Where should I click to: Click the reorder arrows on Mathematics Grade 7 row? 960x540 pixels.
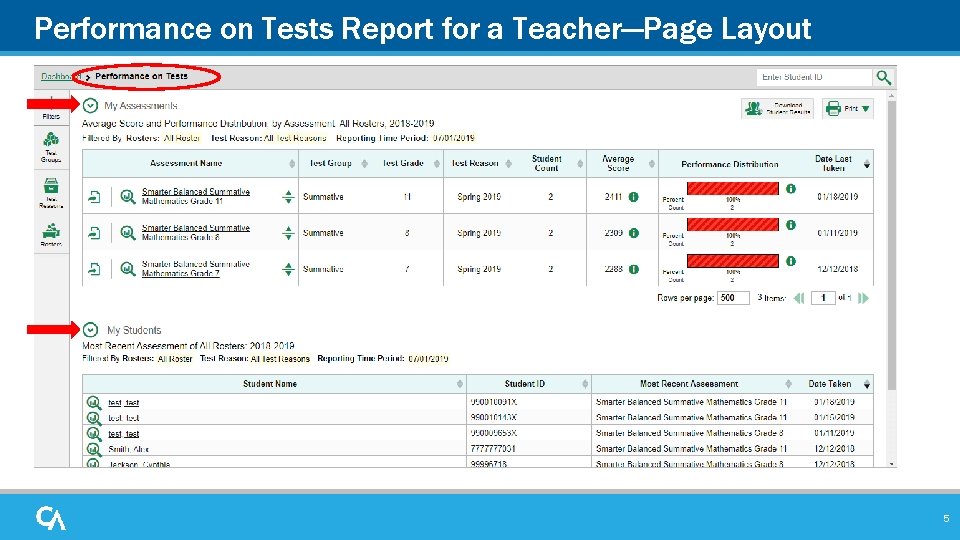click(x=288, y=269)
